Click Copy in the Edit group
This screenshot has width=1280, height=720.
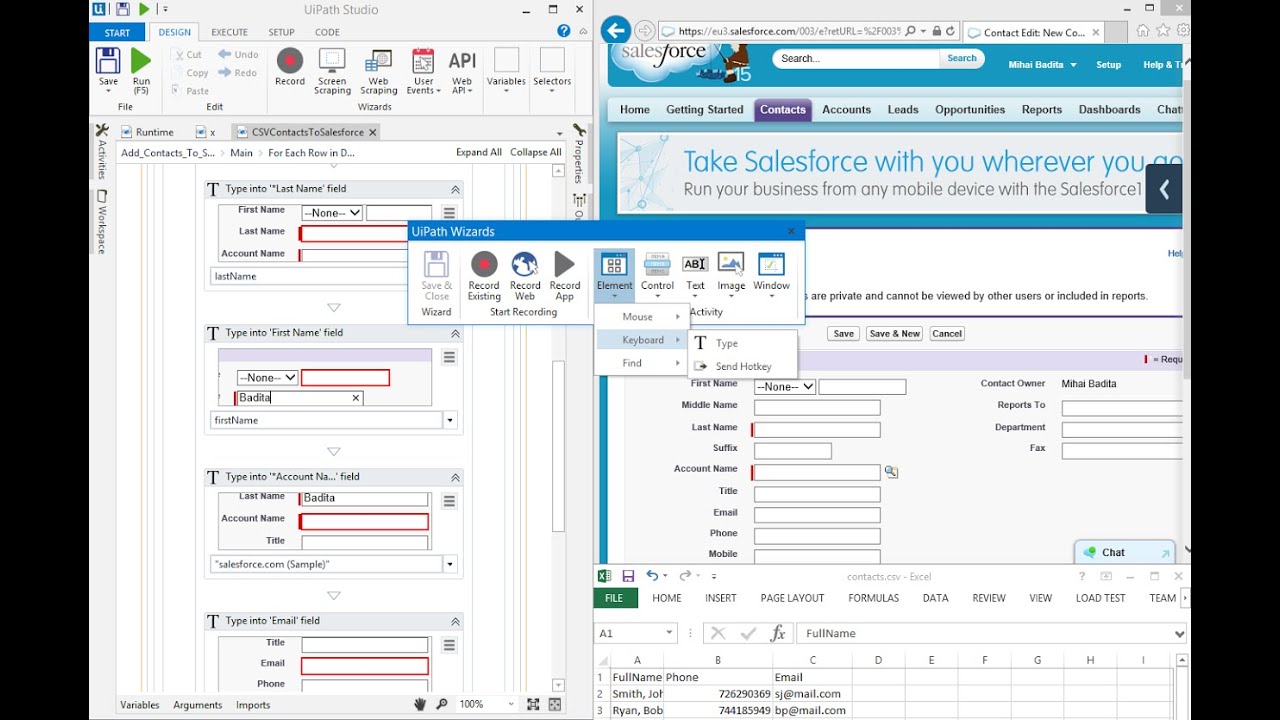(190, 73)
